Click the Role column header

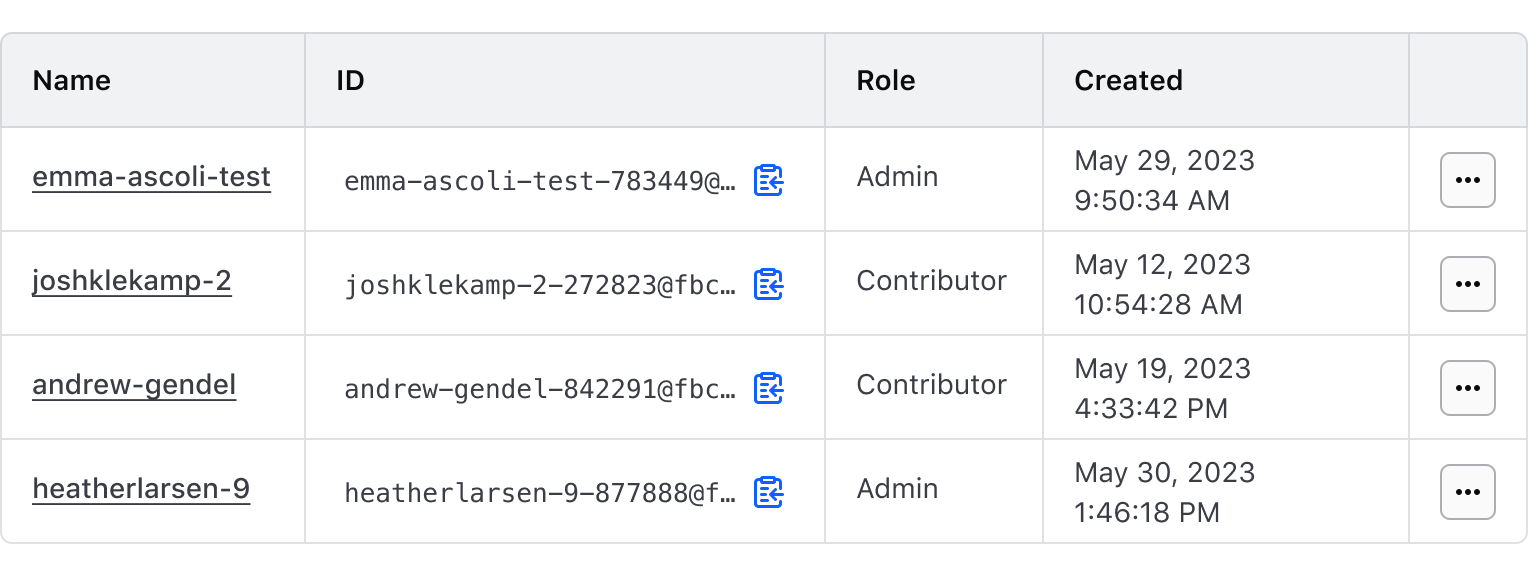click(886, 80)
